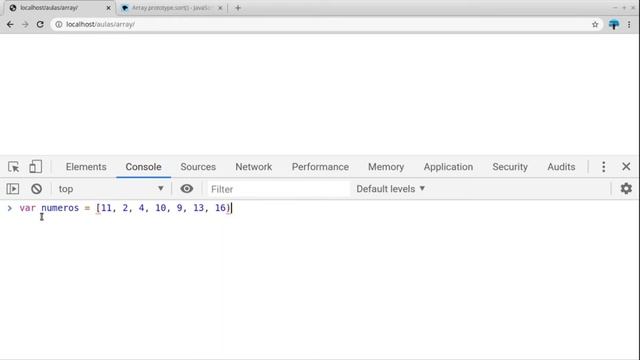The height and width of the screenshot is (360, 640).
Task: Open the Network panel
Action: pos(253,167)
